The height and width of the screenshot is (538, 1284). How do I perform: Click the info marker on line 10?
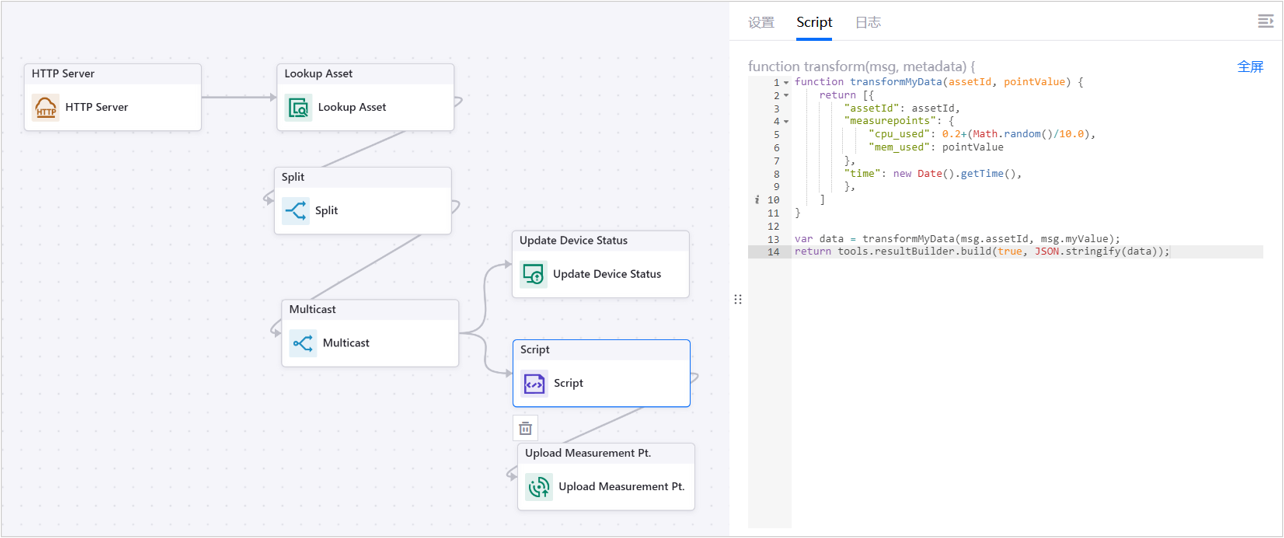tap(758, 200)
